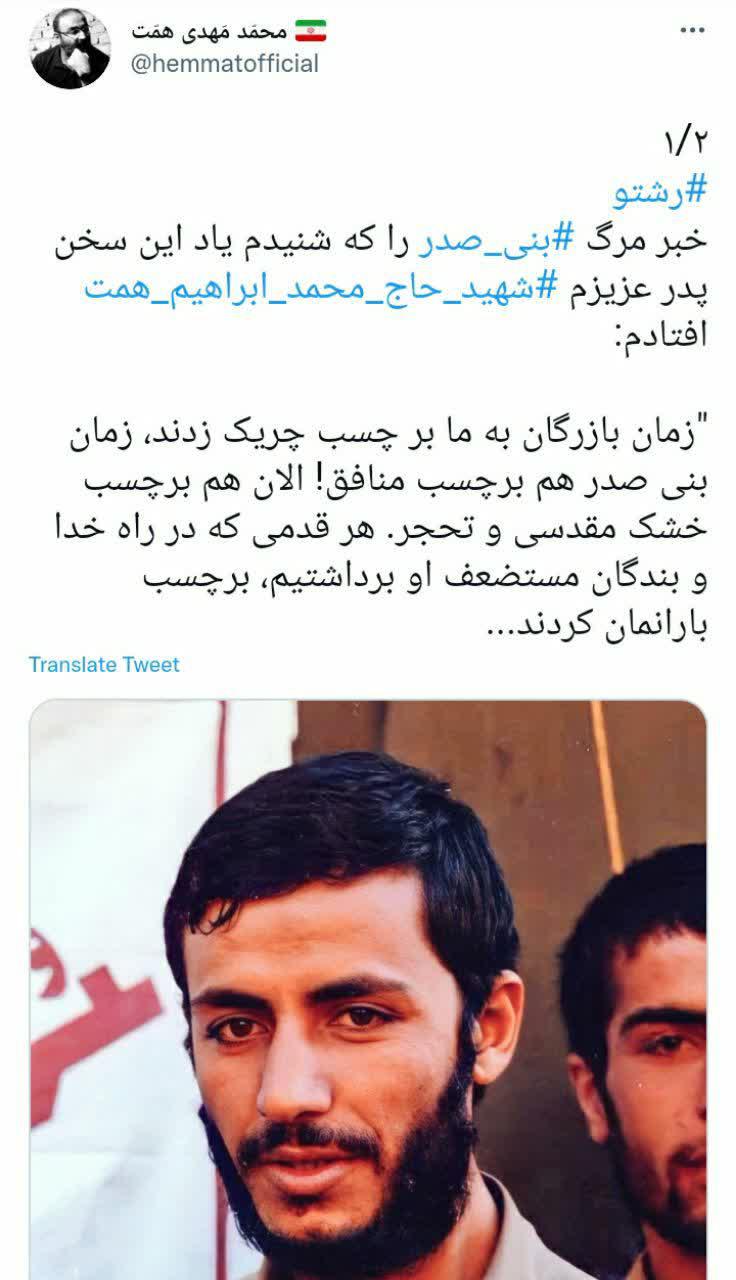Visit the @hemmatofficial handle
This screenshot has width=736, height=1280.
tap(225, 65)
